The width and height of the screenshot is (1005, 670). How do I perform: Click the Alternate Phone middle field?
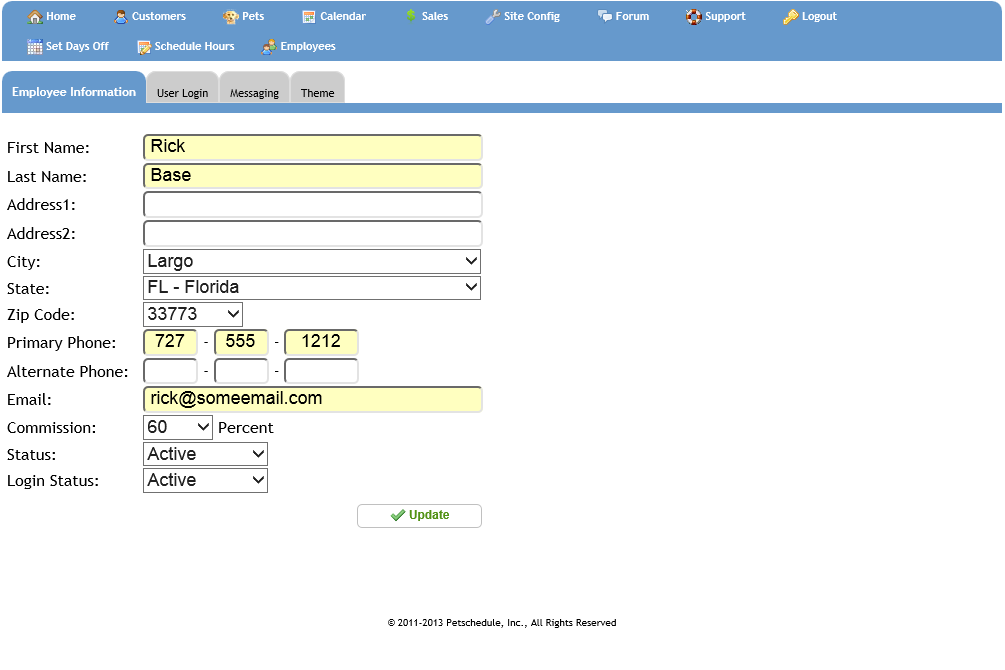click(x=241, y=371)
